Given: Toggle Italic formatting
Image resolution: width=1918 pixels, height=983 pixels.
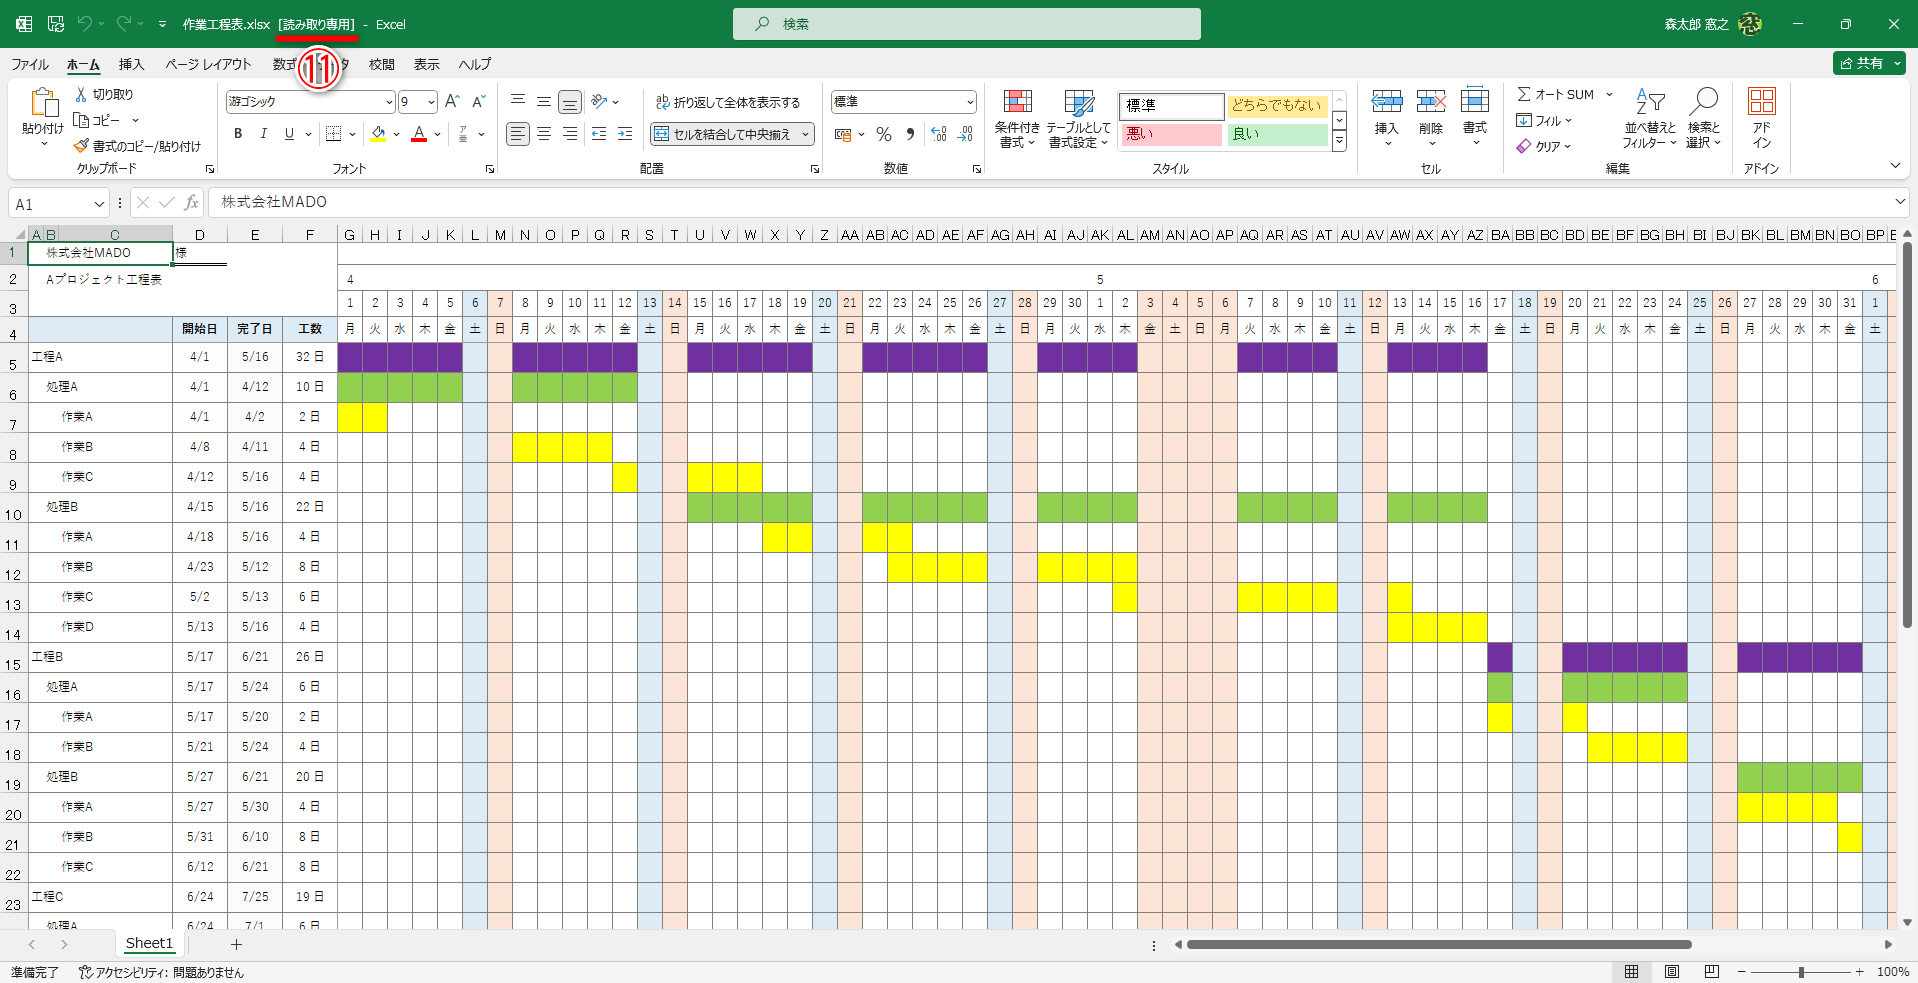Looking at the screenshot, I should pyautogui.click(x=264, y=134).
